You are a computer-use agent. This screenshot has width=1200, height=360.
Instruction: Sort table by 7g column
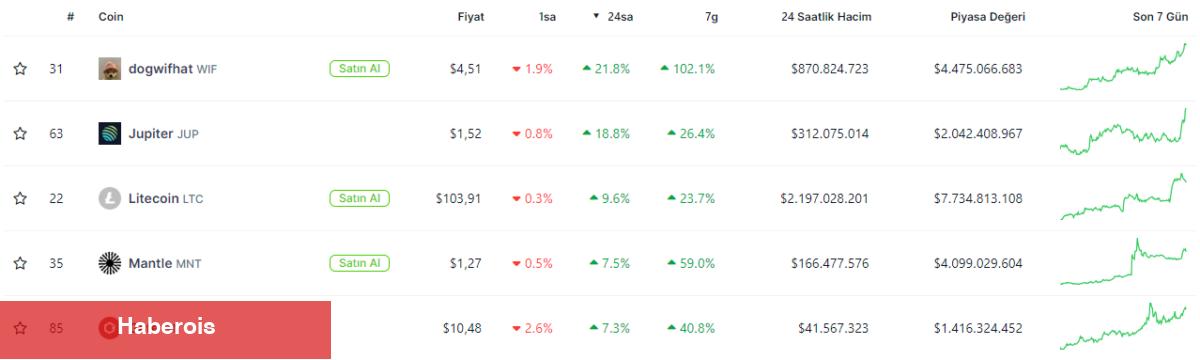point(709,17)
